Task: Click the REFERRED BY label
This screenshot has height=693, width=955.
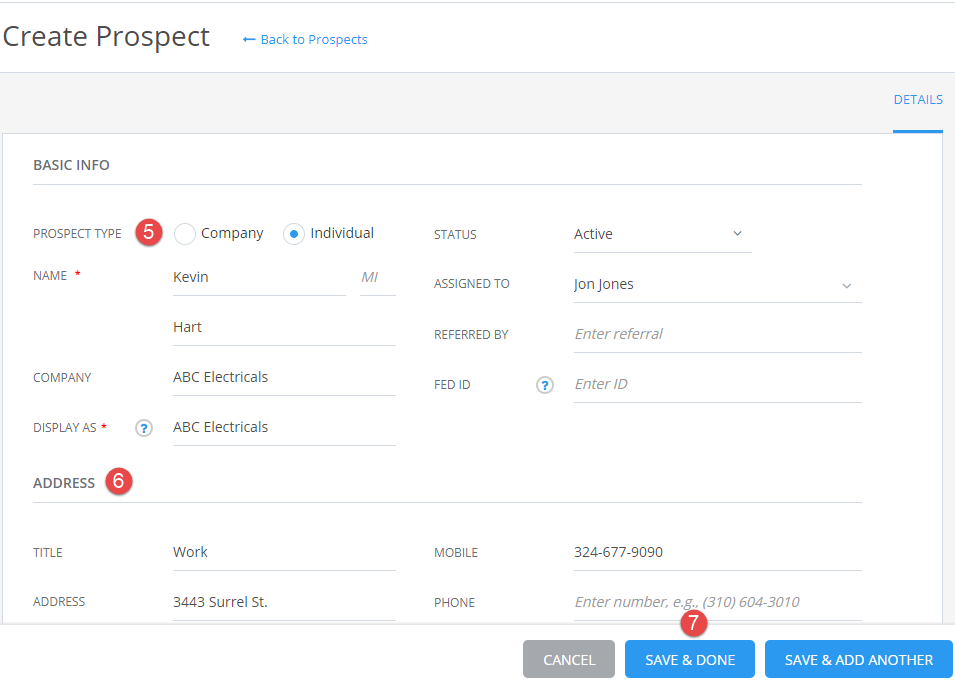Action: 471,335
